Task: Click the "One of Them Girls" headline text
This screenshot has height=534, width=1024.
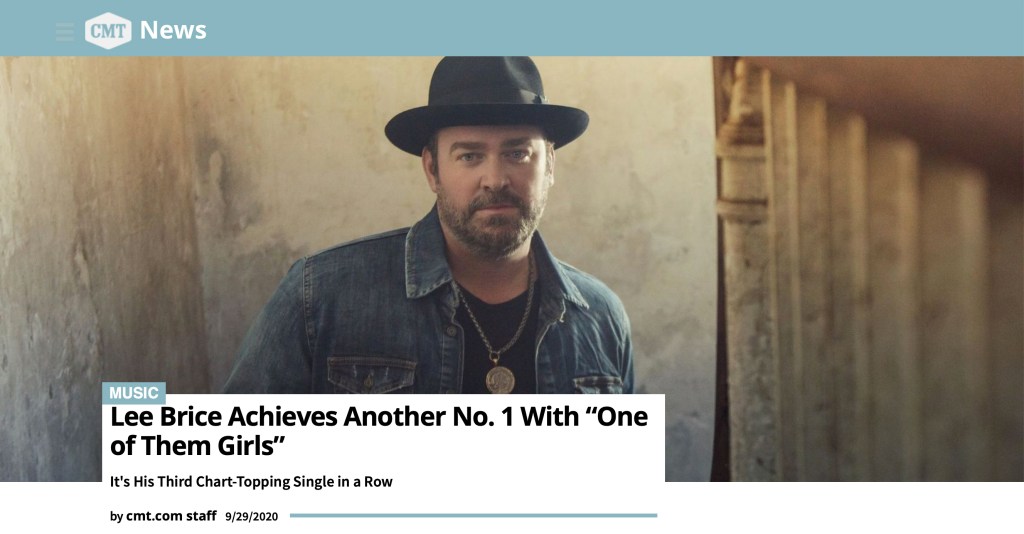Action: (x=379, y=431)
